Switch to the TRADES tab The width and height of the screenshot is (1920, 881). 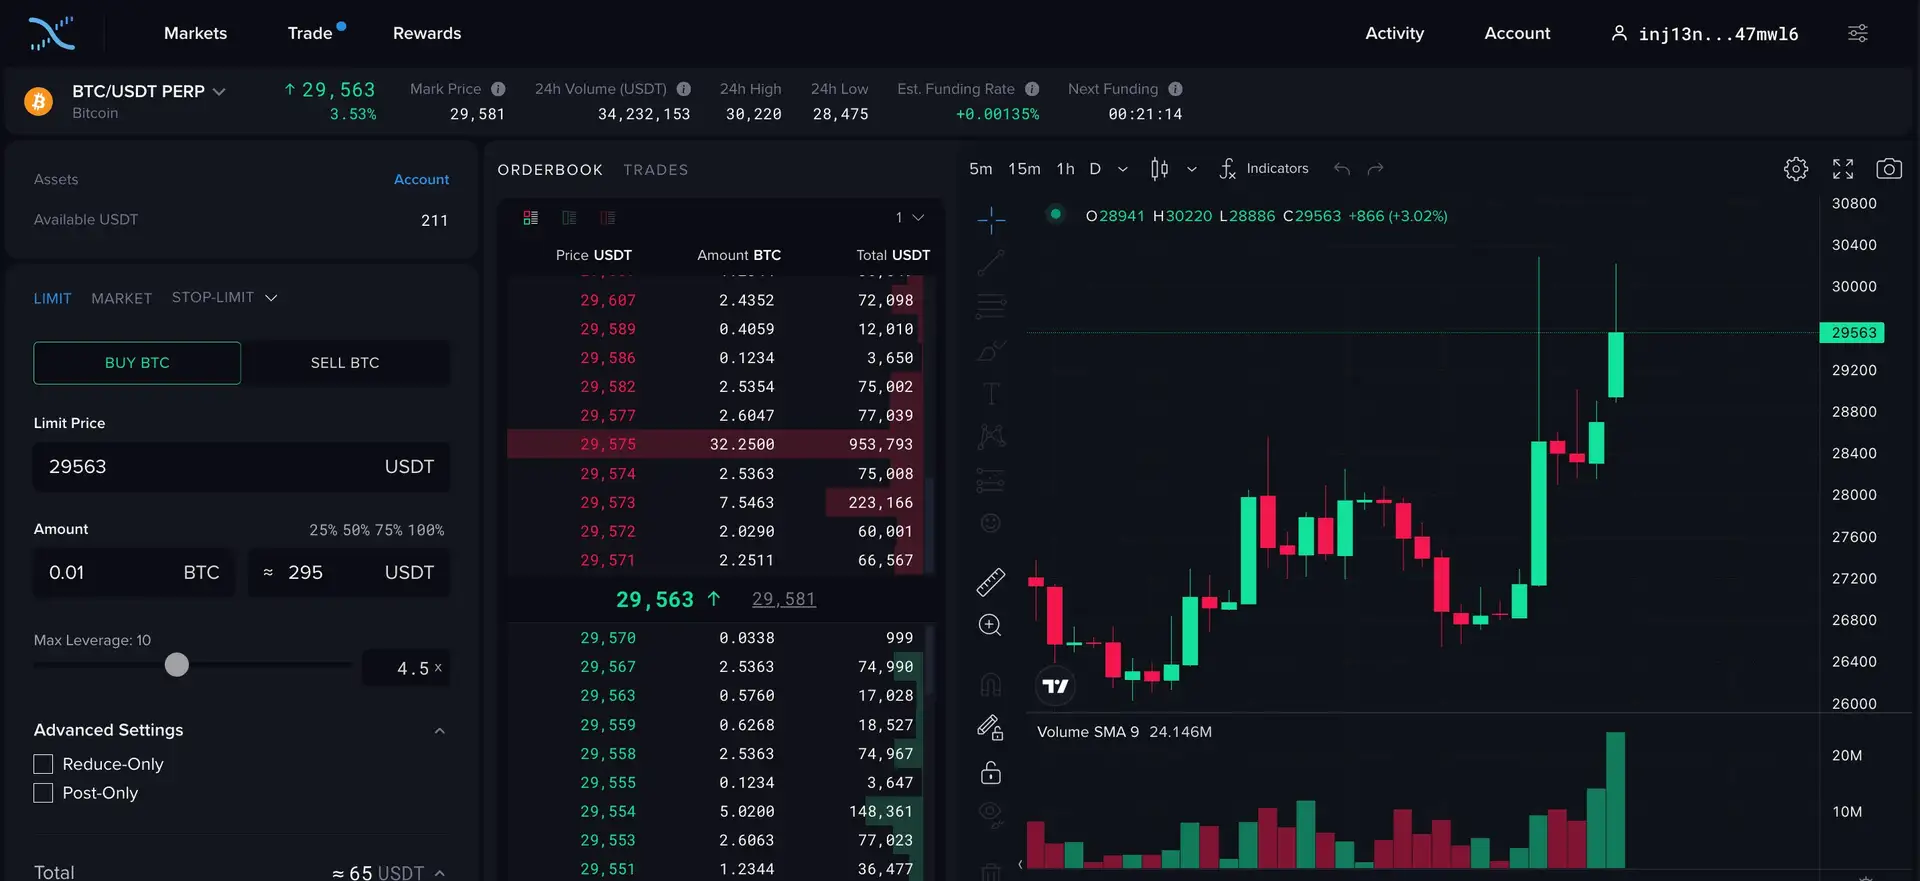point(655,170)
